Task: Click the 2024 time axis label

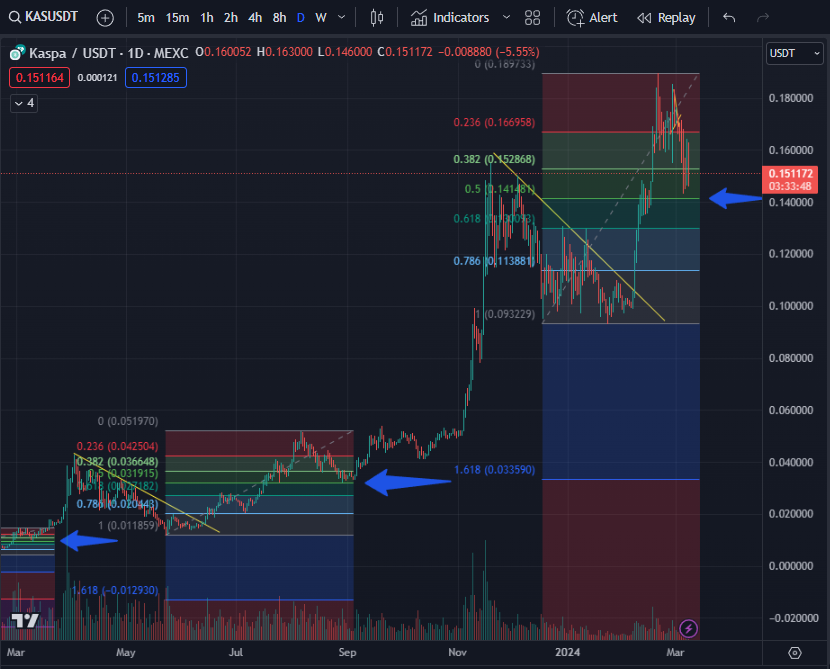Action: point(567,652)
